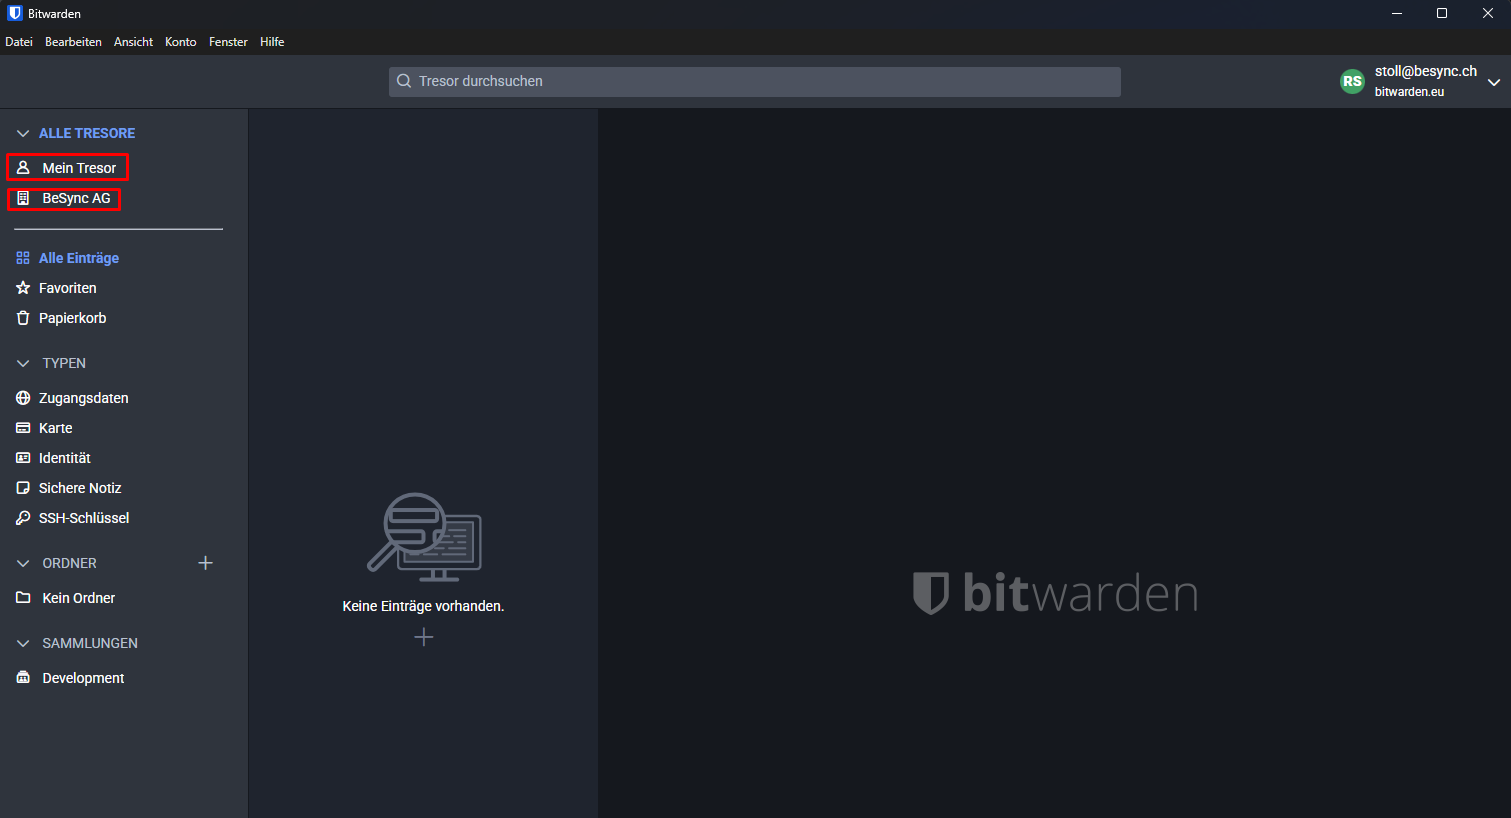The width and height of the screenshot is (1511, 818).
Task: Click the plus icon below 'Keine Einträge vorhanden'
Action: tap(424, 637)
